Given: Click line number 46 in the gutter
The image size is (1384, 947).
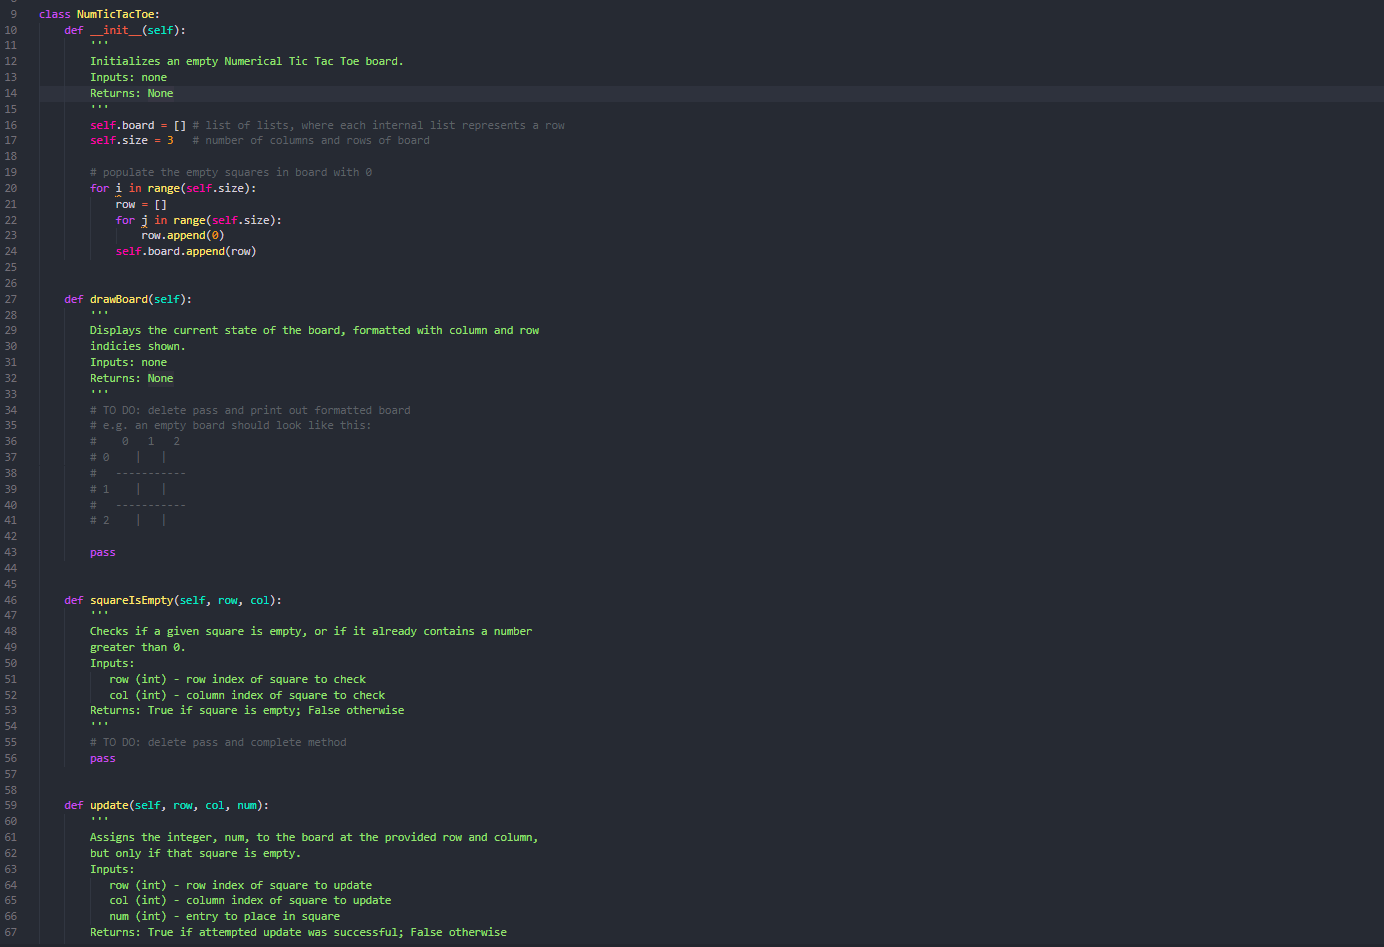Looking at the screenshot, I should [x=11, y=599].
